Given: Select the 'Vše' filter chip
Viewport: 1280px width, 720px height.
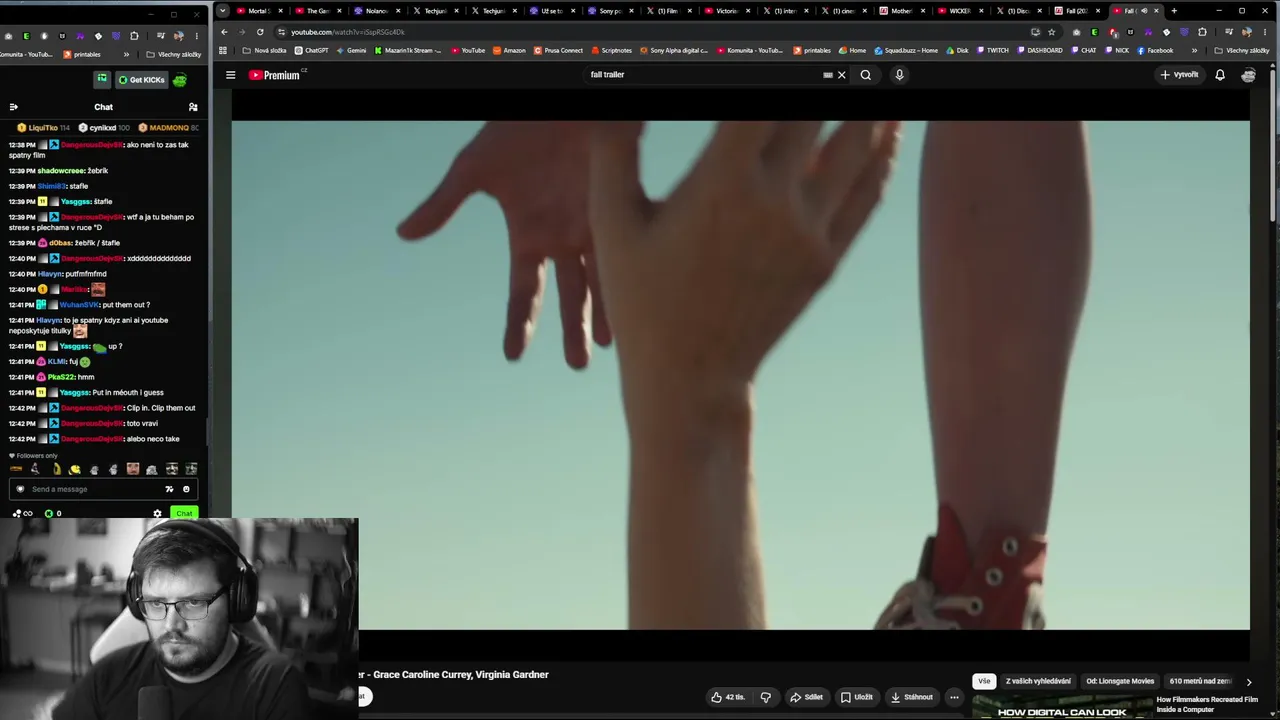Looking at the screenshot, I should (x=984, y=681).
